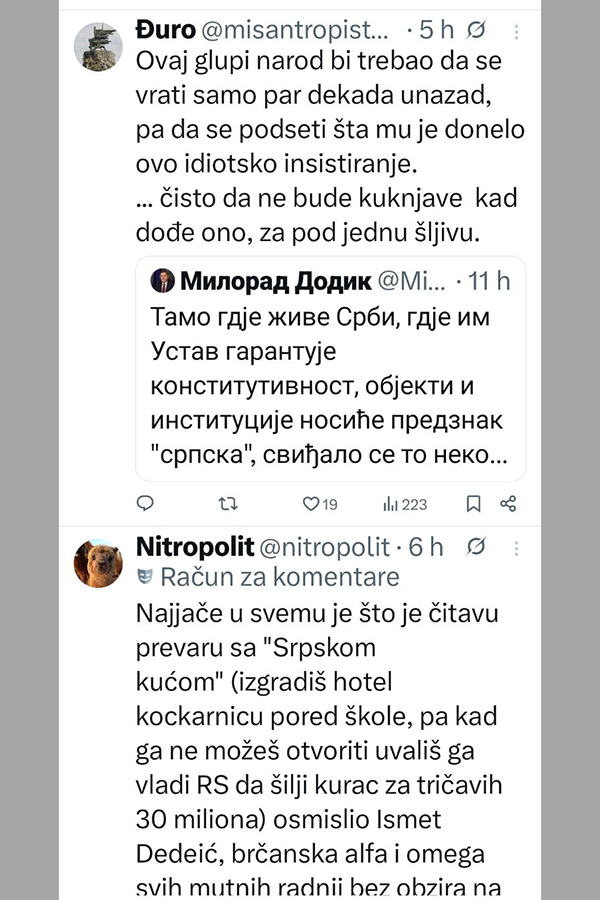Open Nitropolit's dog avatar
600x900 pixels.
(98, 563)
